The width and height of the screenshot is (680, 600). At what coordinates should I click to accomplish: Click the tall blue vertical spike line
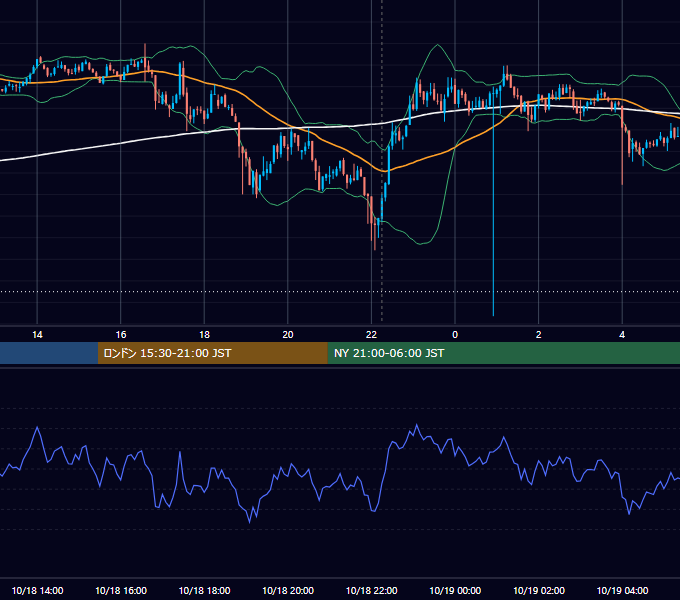tap(493, 208)
